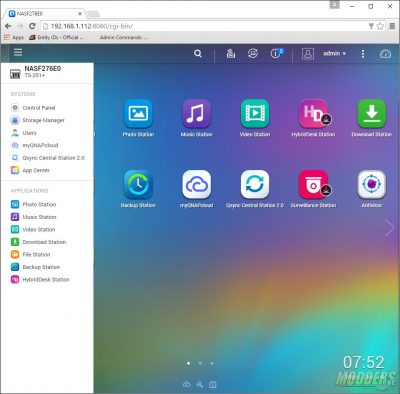
Task: Go to next desktop page arrow
Action: tap(389, 228)
